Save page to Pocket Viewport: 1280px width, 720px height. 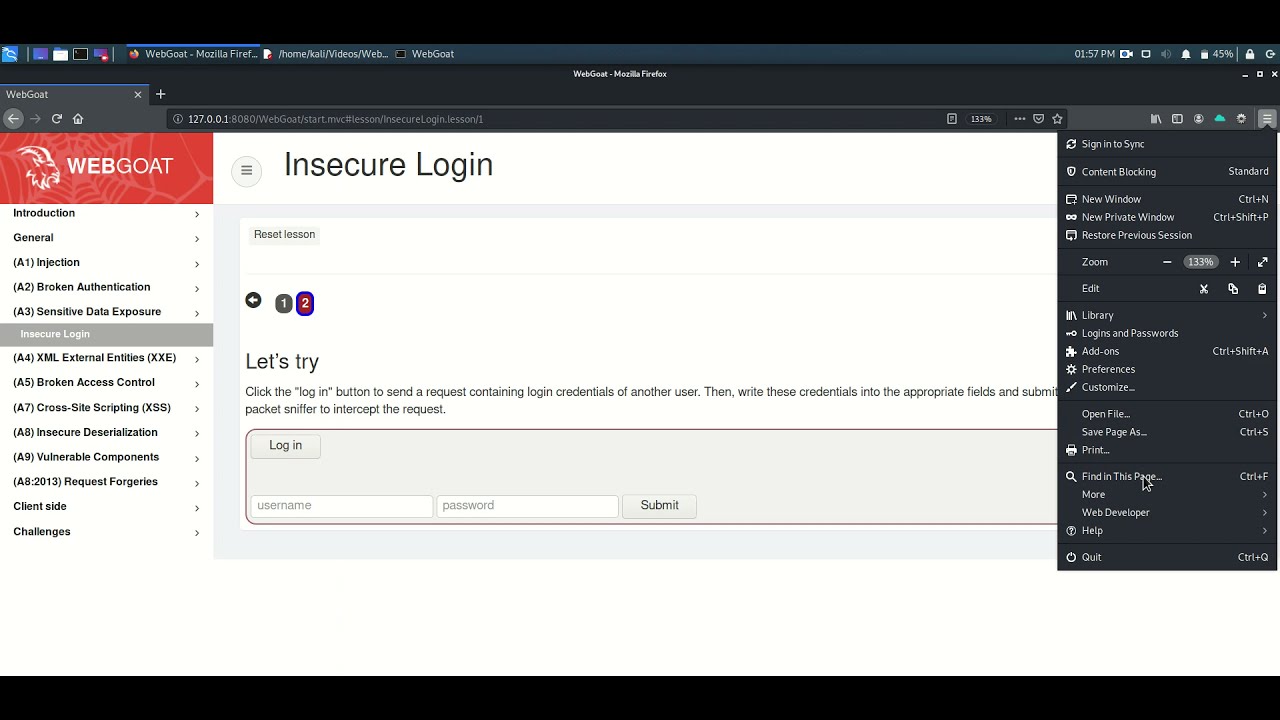tap(1038, 118)
